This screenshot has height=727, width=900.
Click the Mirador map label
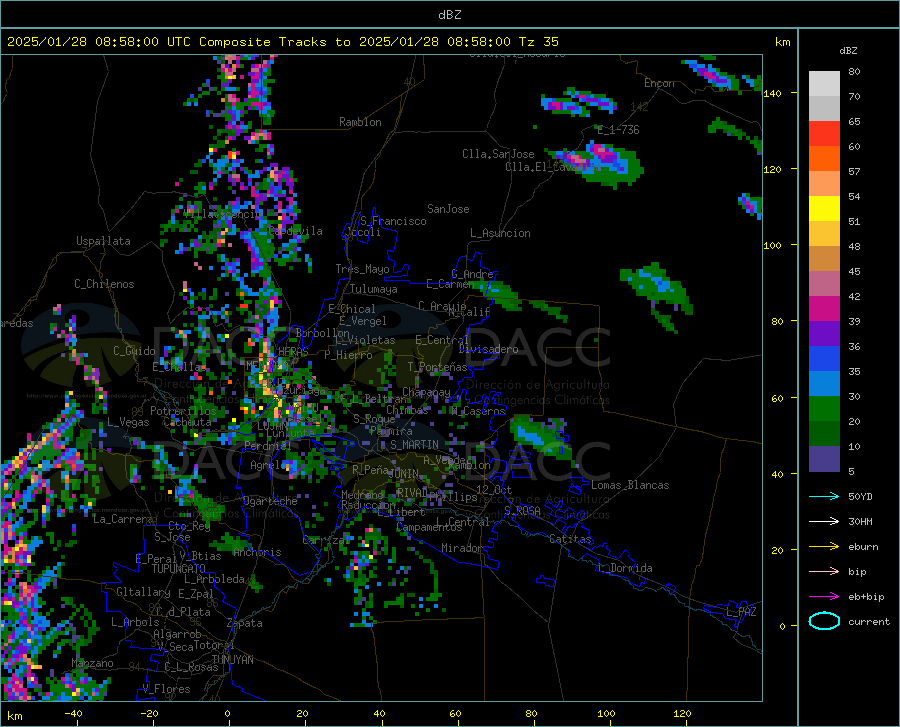(461, 548)
